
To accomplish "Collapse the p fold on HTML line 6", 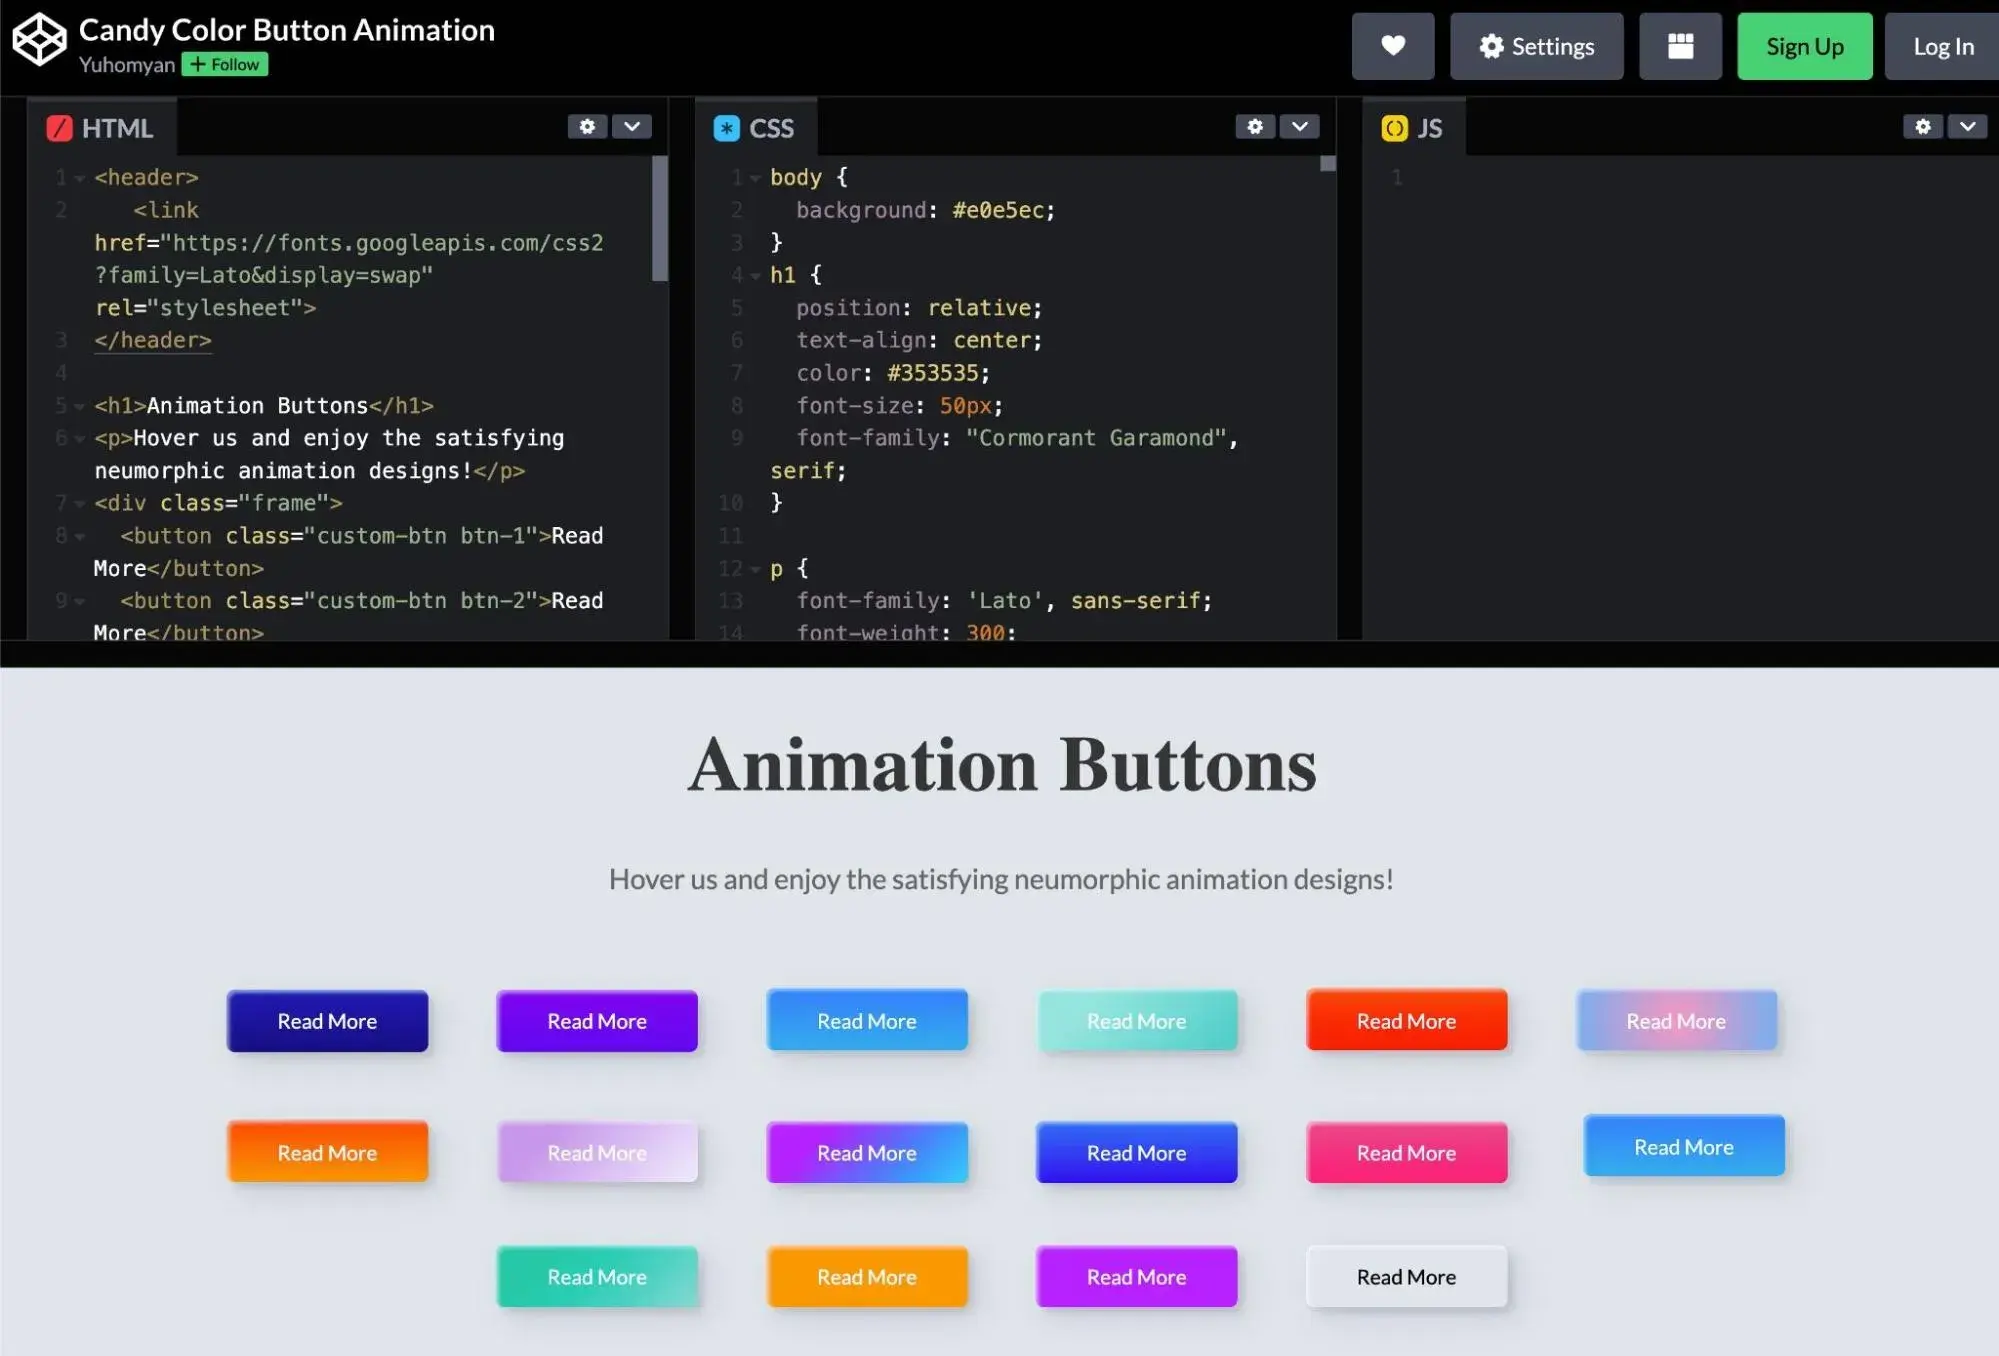I will [79, 439].
